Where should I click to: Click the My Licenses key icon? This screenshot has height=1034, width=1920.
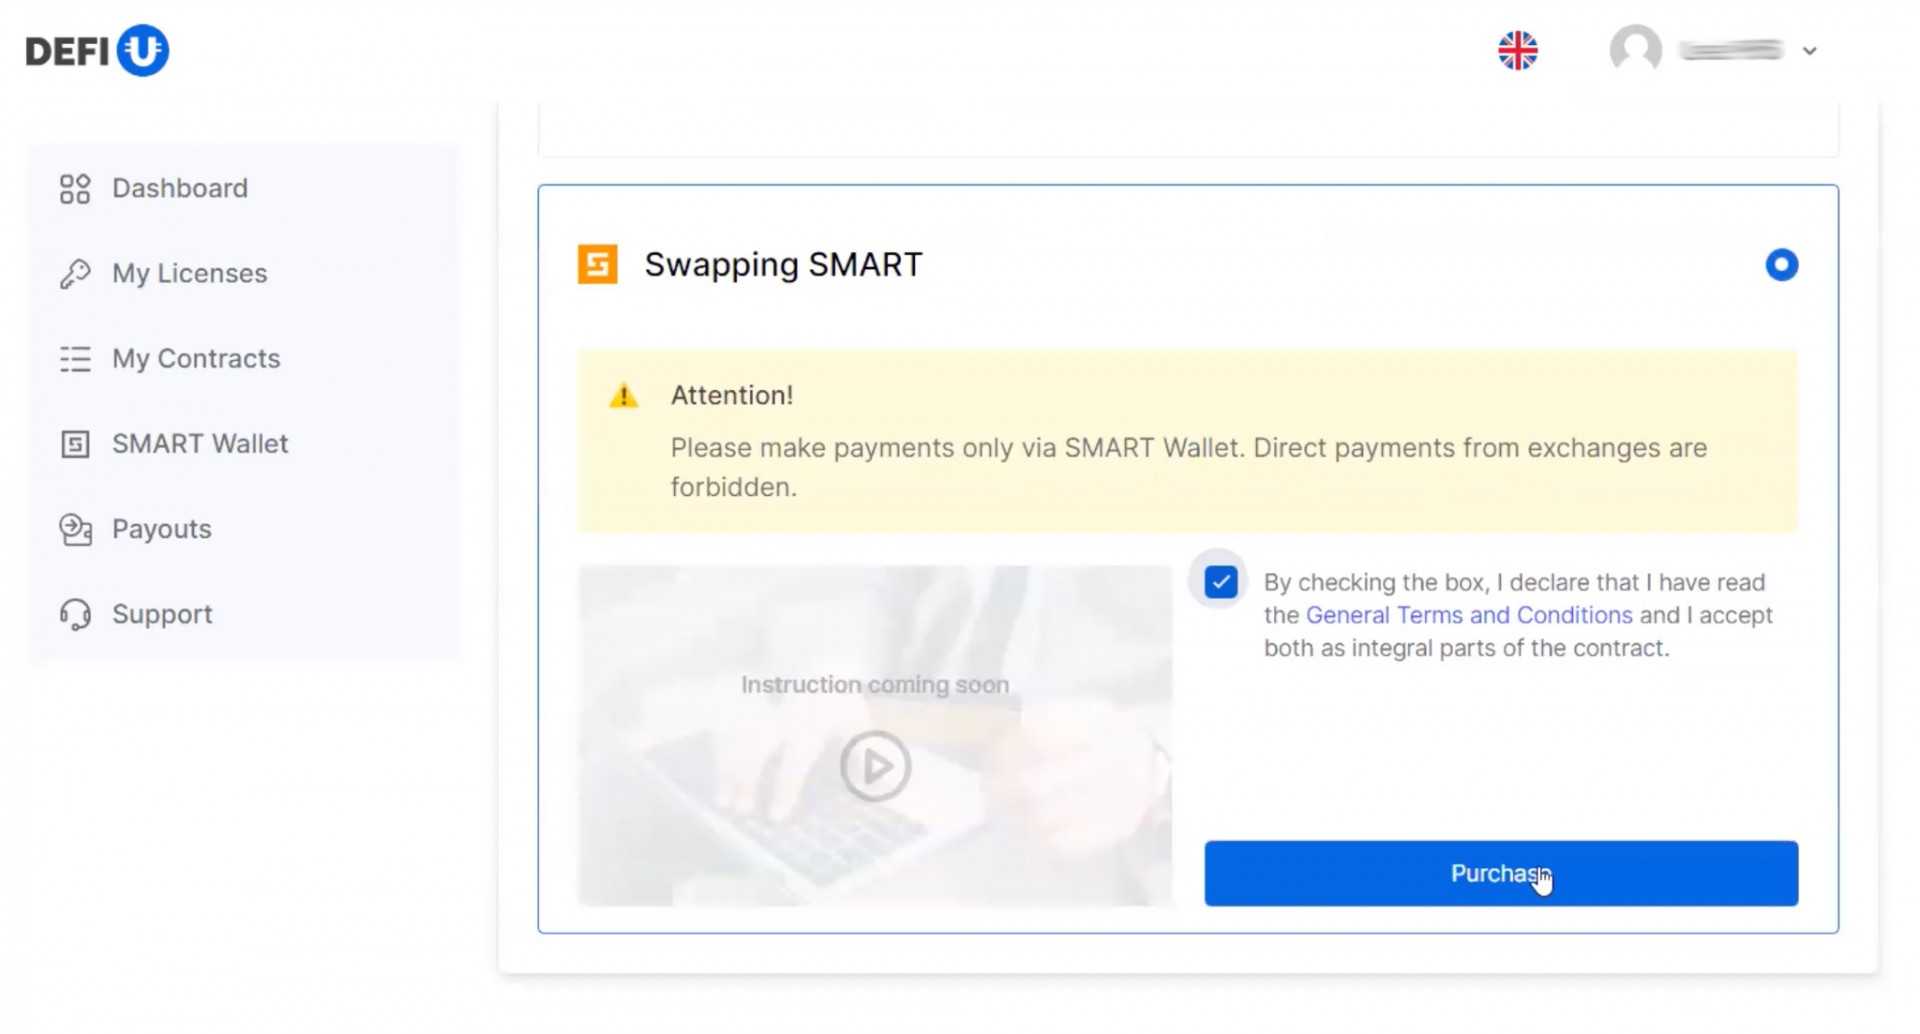75,274
